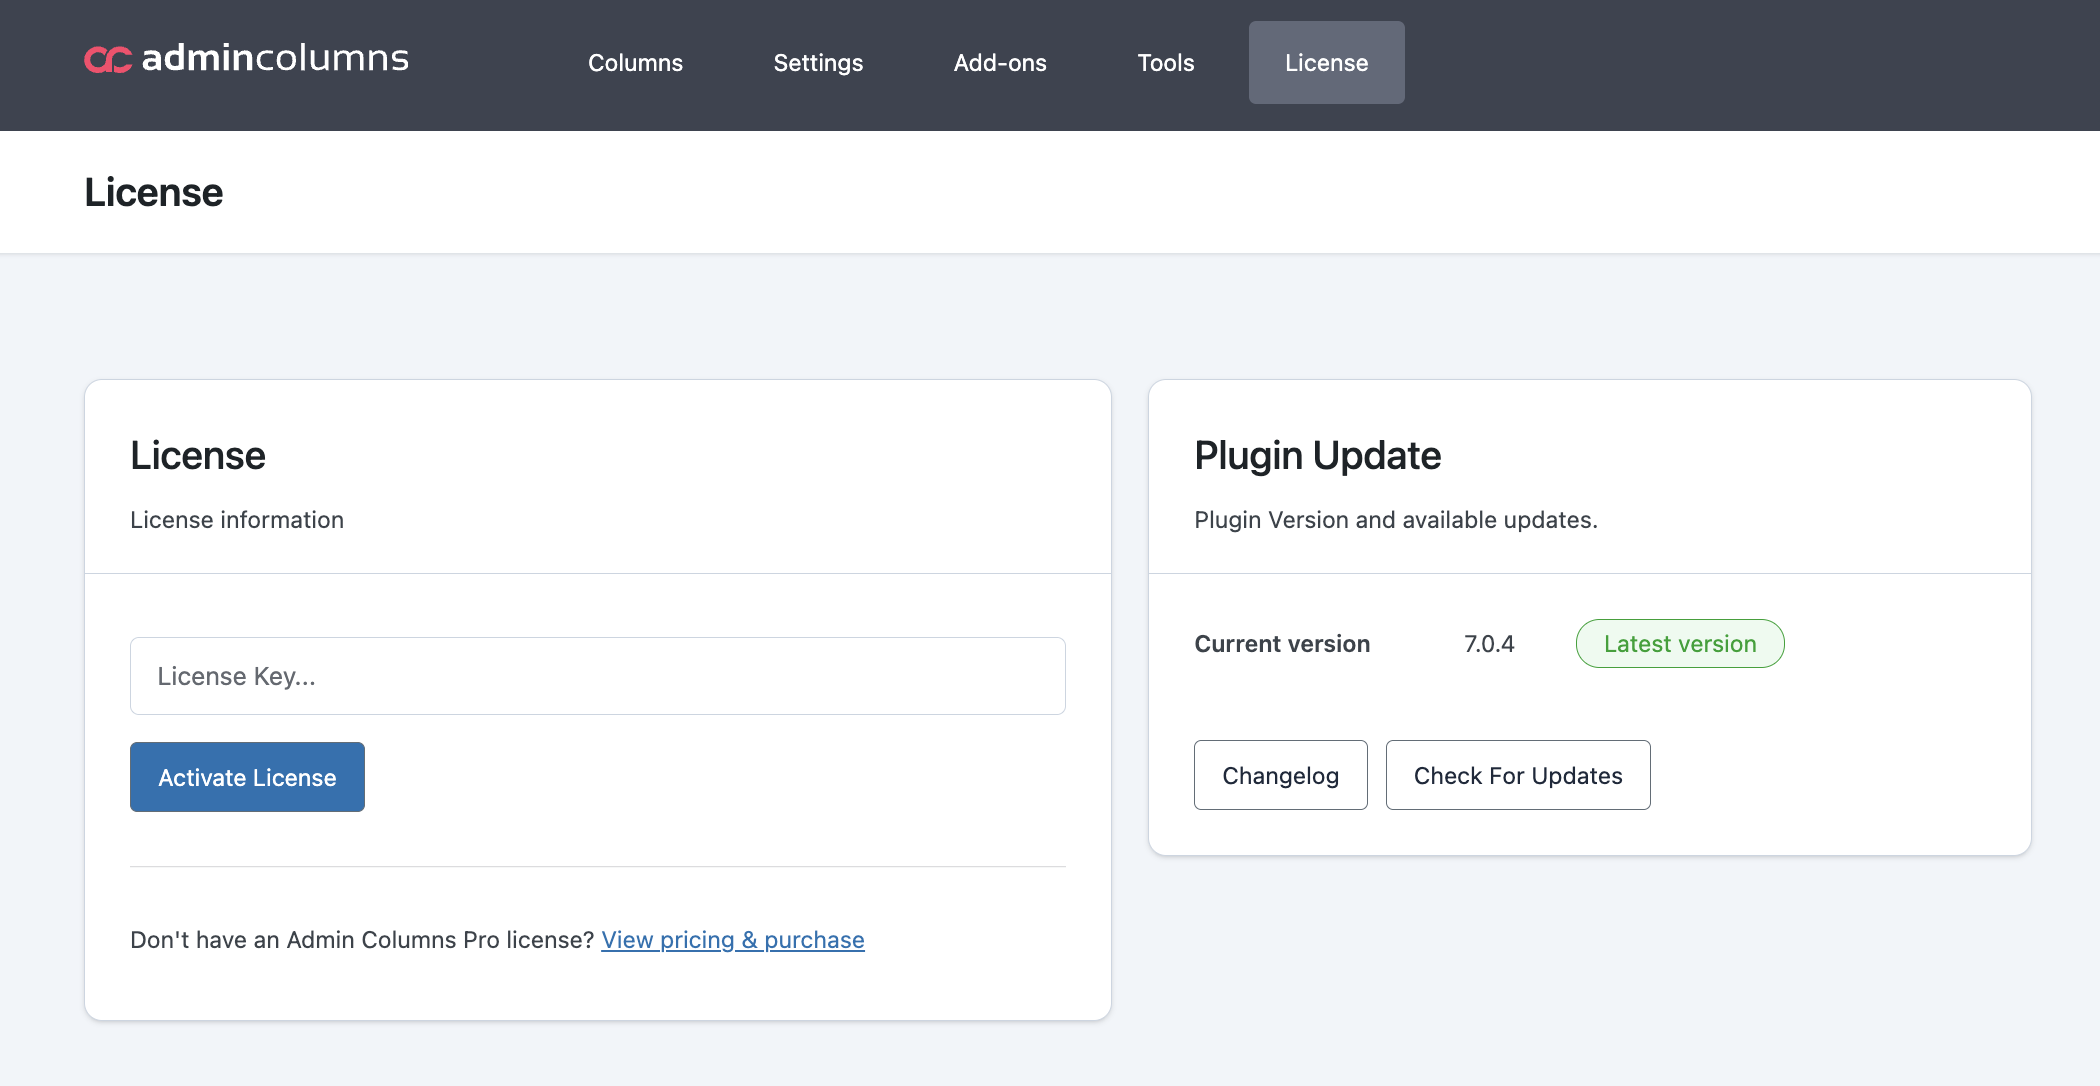Click the admincolumns brand wordmark
Viewport: 2100px width, 1086px height.
pyautogui.click(x=275, y=58)
